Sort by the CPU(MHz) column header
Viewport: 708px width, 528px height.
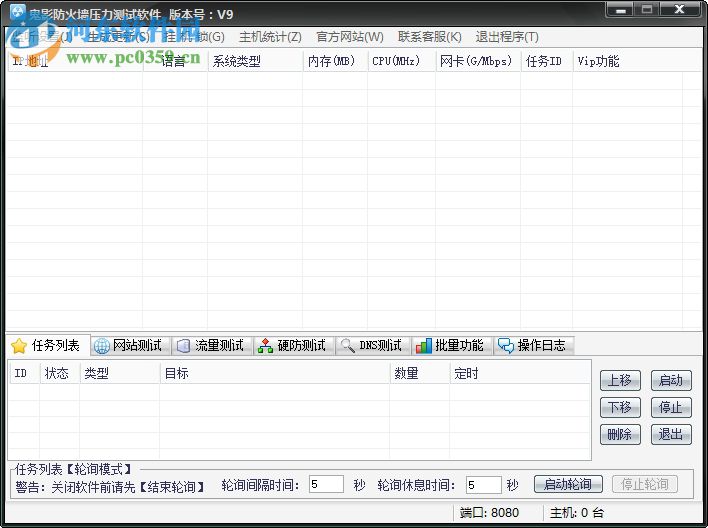(401, 61)
